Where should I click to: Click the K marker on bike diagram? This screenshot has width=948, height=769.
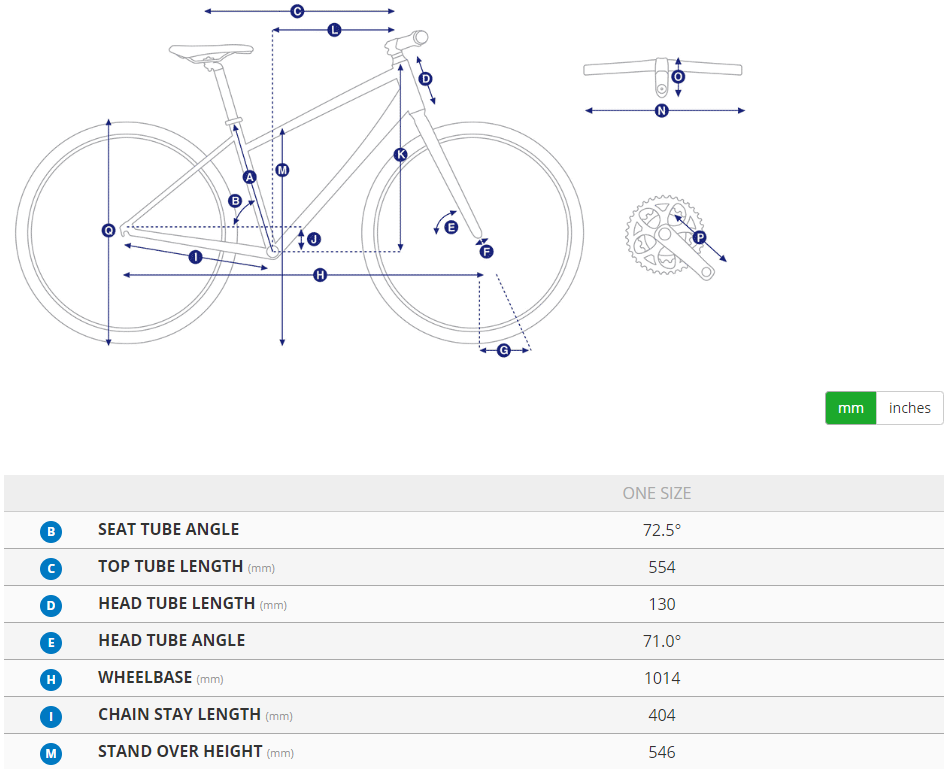pos(400,154)
